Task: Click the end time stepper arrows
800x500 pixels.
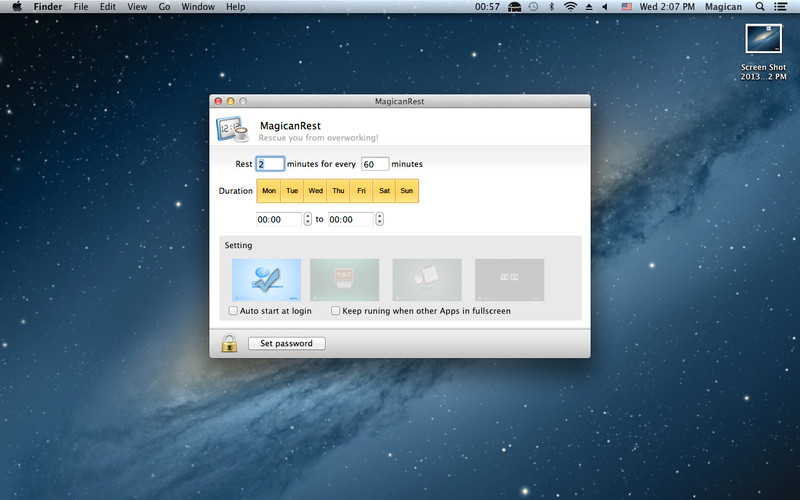Action: tap(379, 219)
